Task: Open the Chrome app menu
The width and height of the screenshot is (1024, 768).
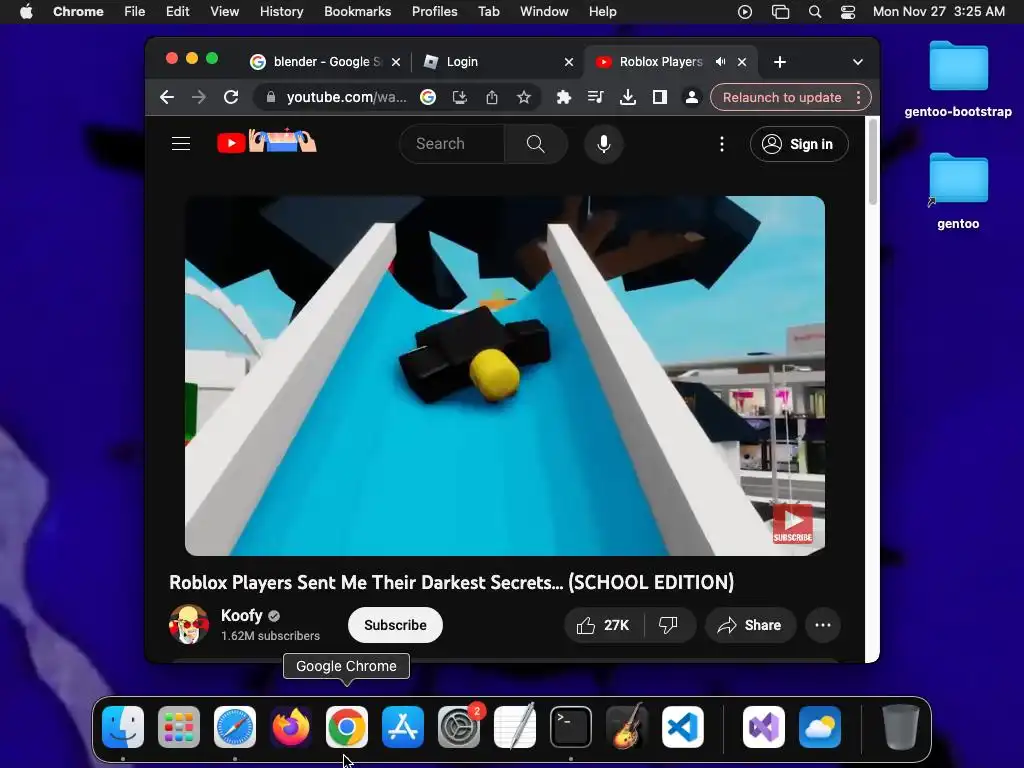Action: [78, 11]
